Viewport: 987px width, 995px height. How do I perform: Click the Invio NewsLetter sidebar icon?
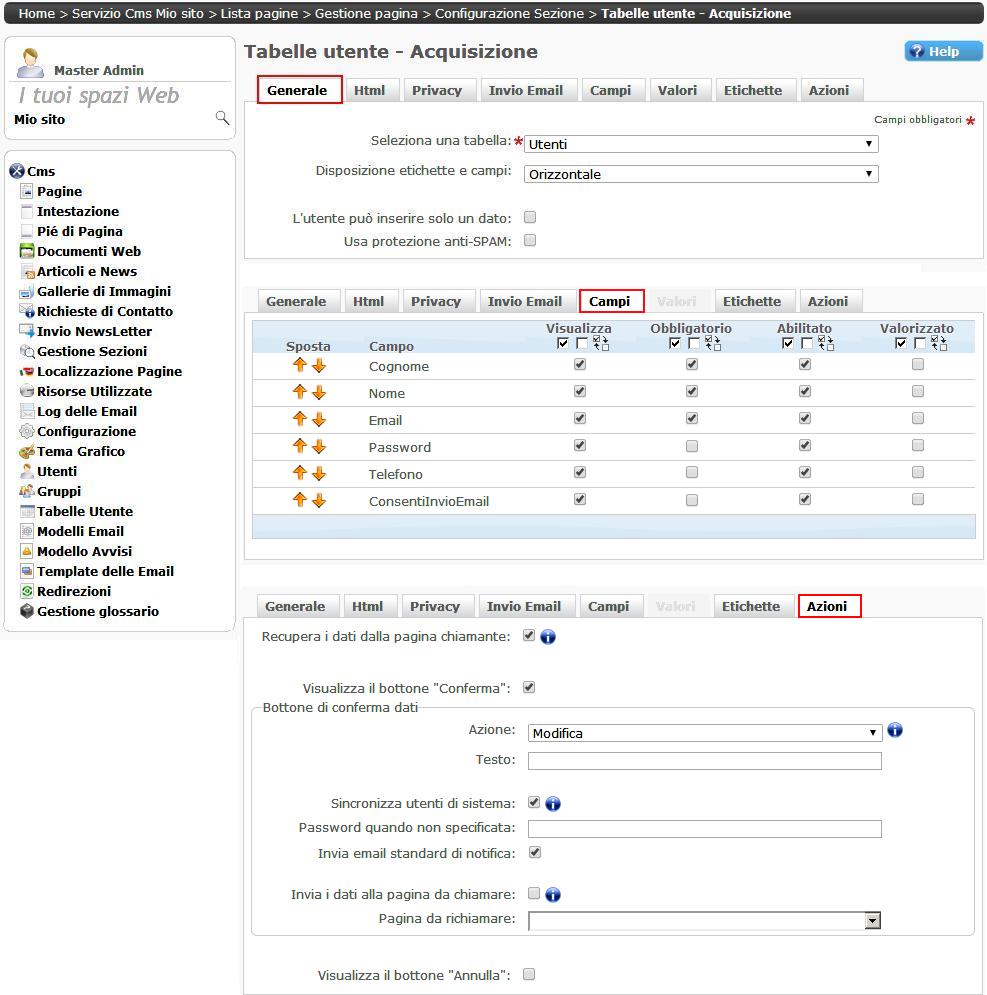(27, 331)
